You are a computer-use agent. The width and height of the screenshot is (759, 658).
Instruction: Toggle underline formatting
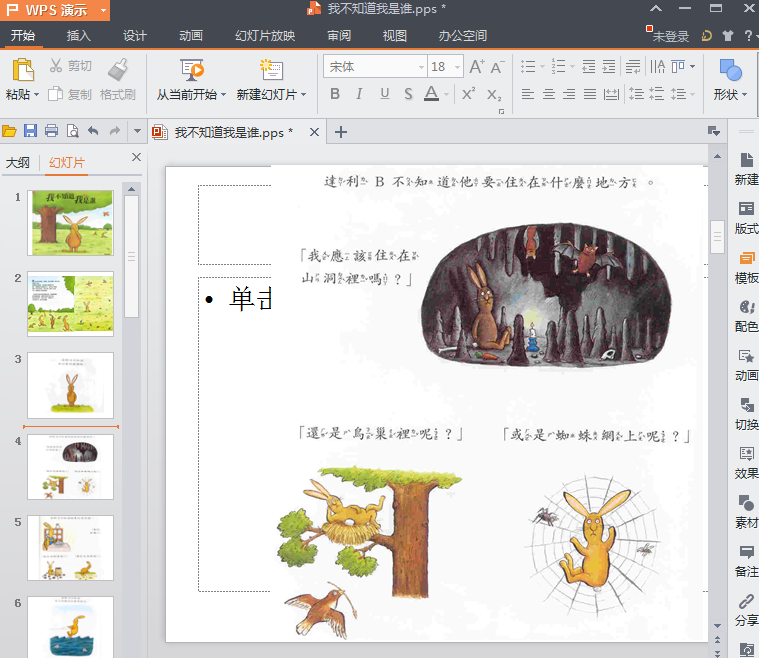coord(385,94)
